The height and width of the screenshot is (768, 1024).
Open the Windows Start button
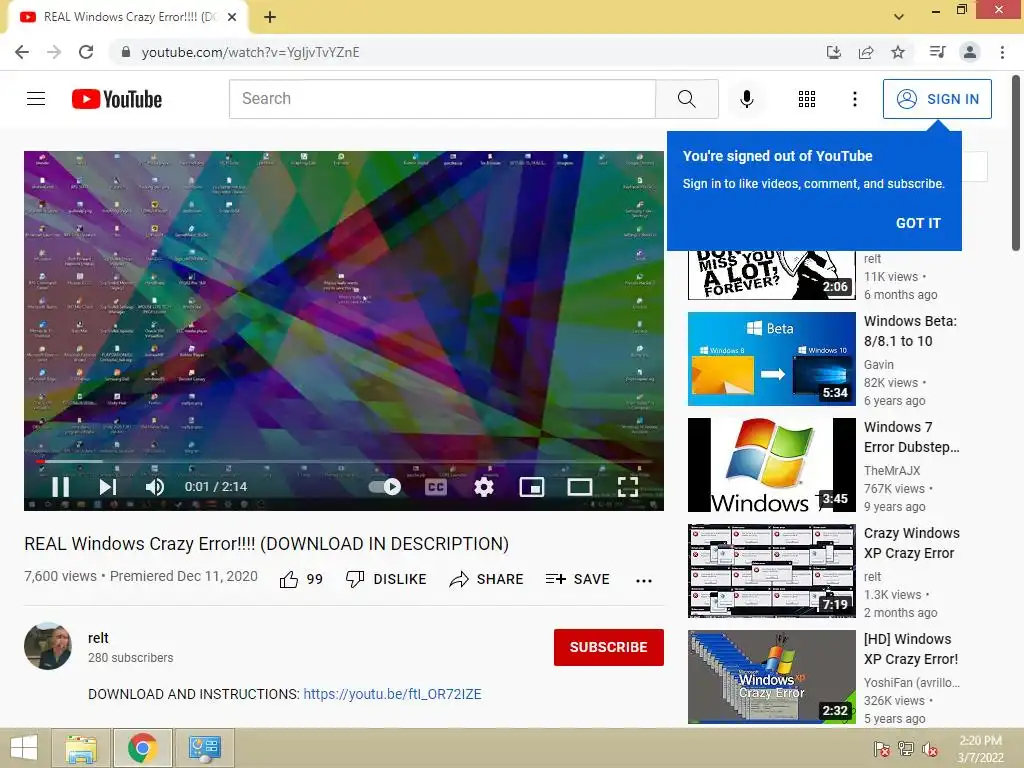pos(24,748)
